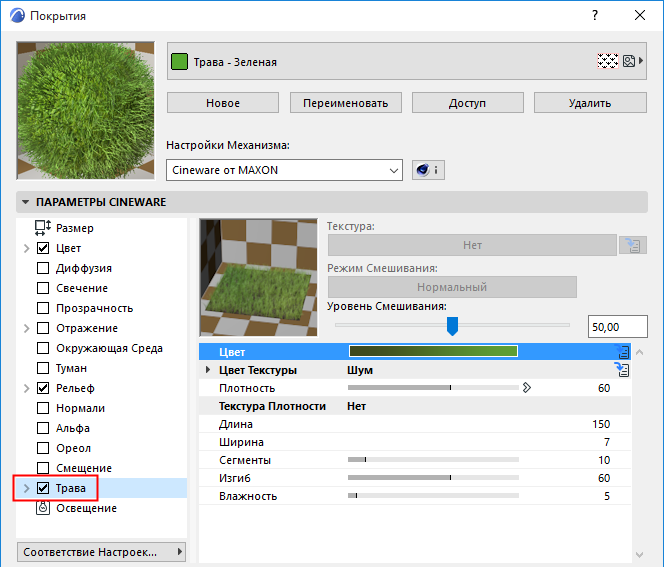Select the Плотность value 60
This screenshot has width=664, height=567.
(x=604, y=388)
